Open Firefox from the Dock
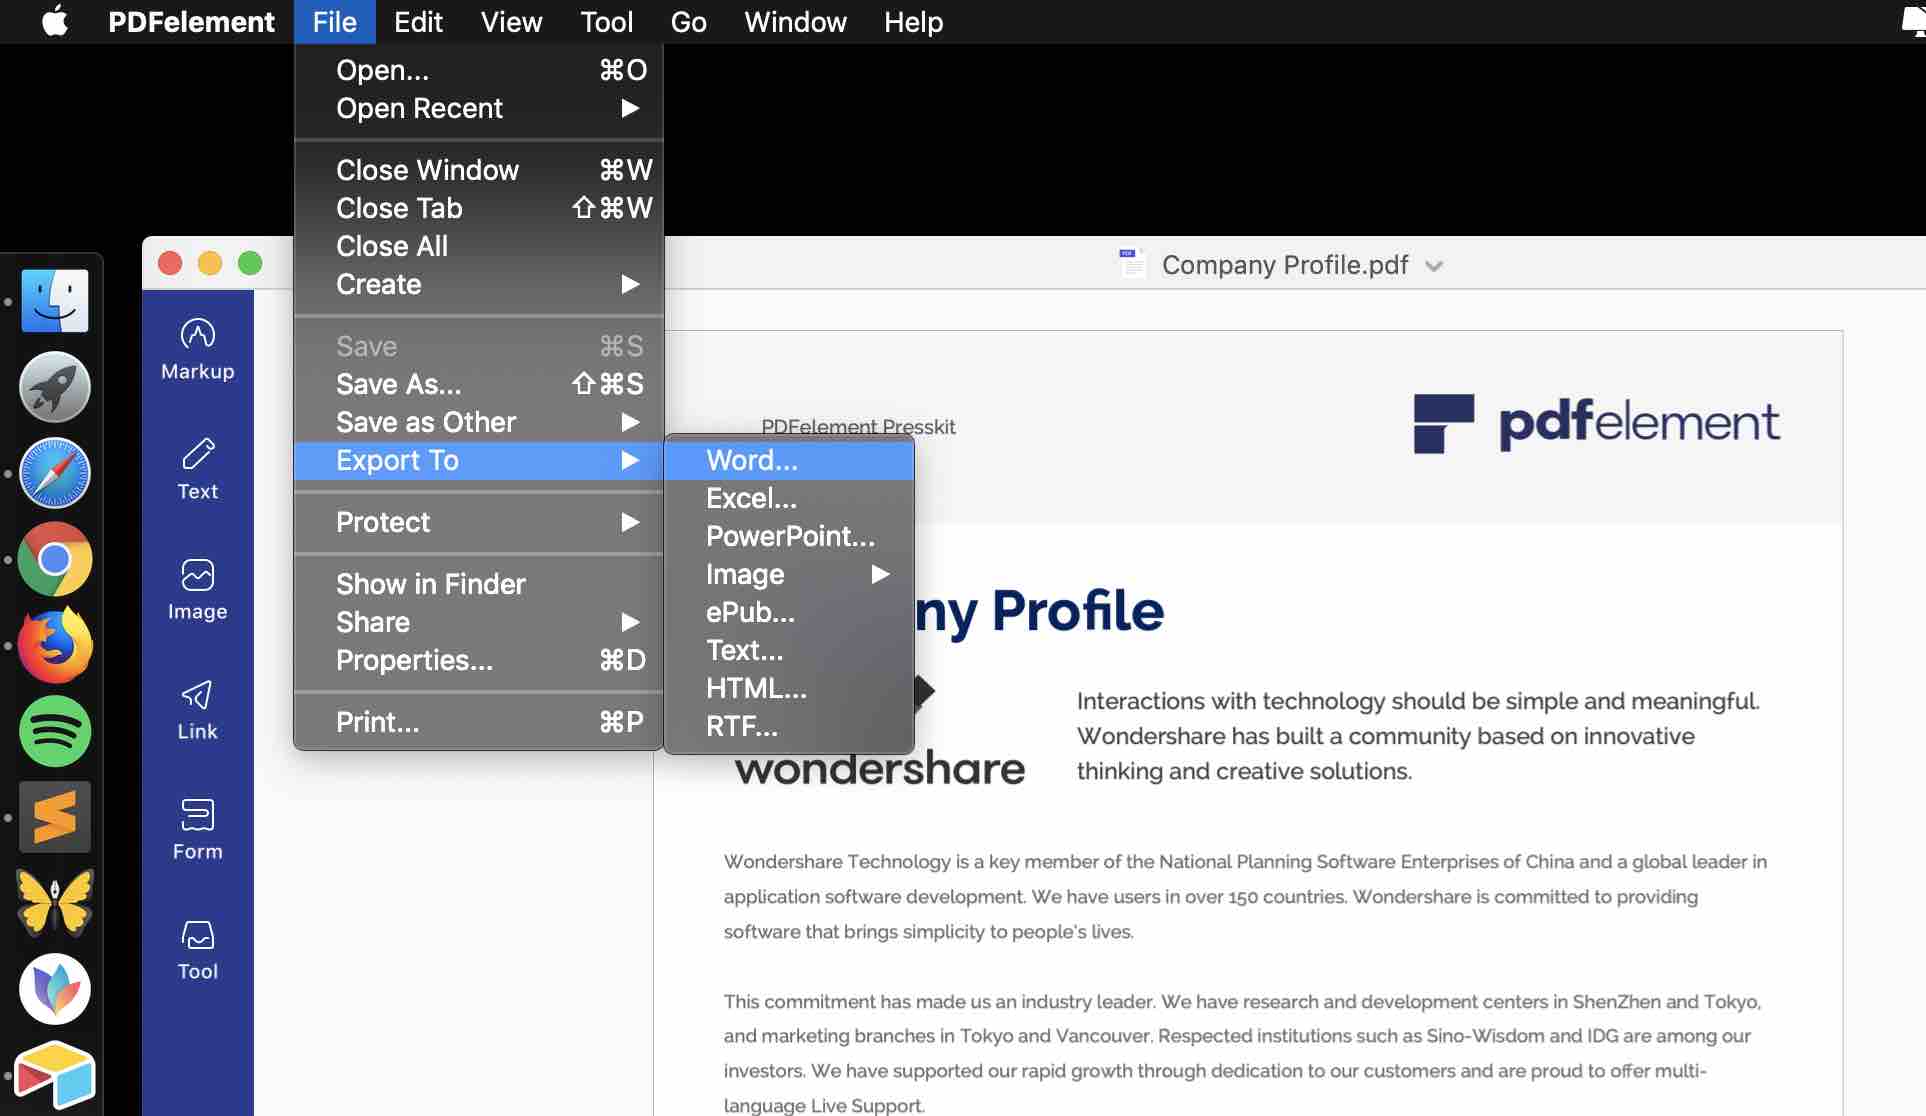 click(55, 645)
